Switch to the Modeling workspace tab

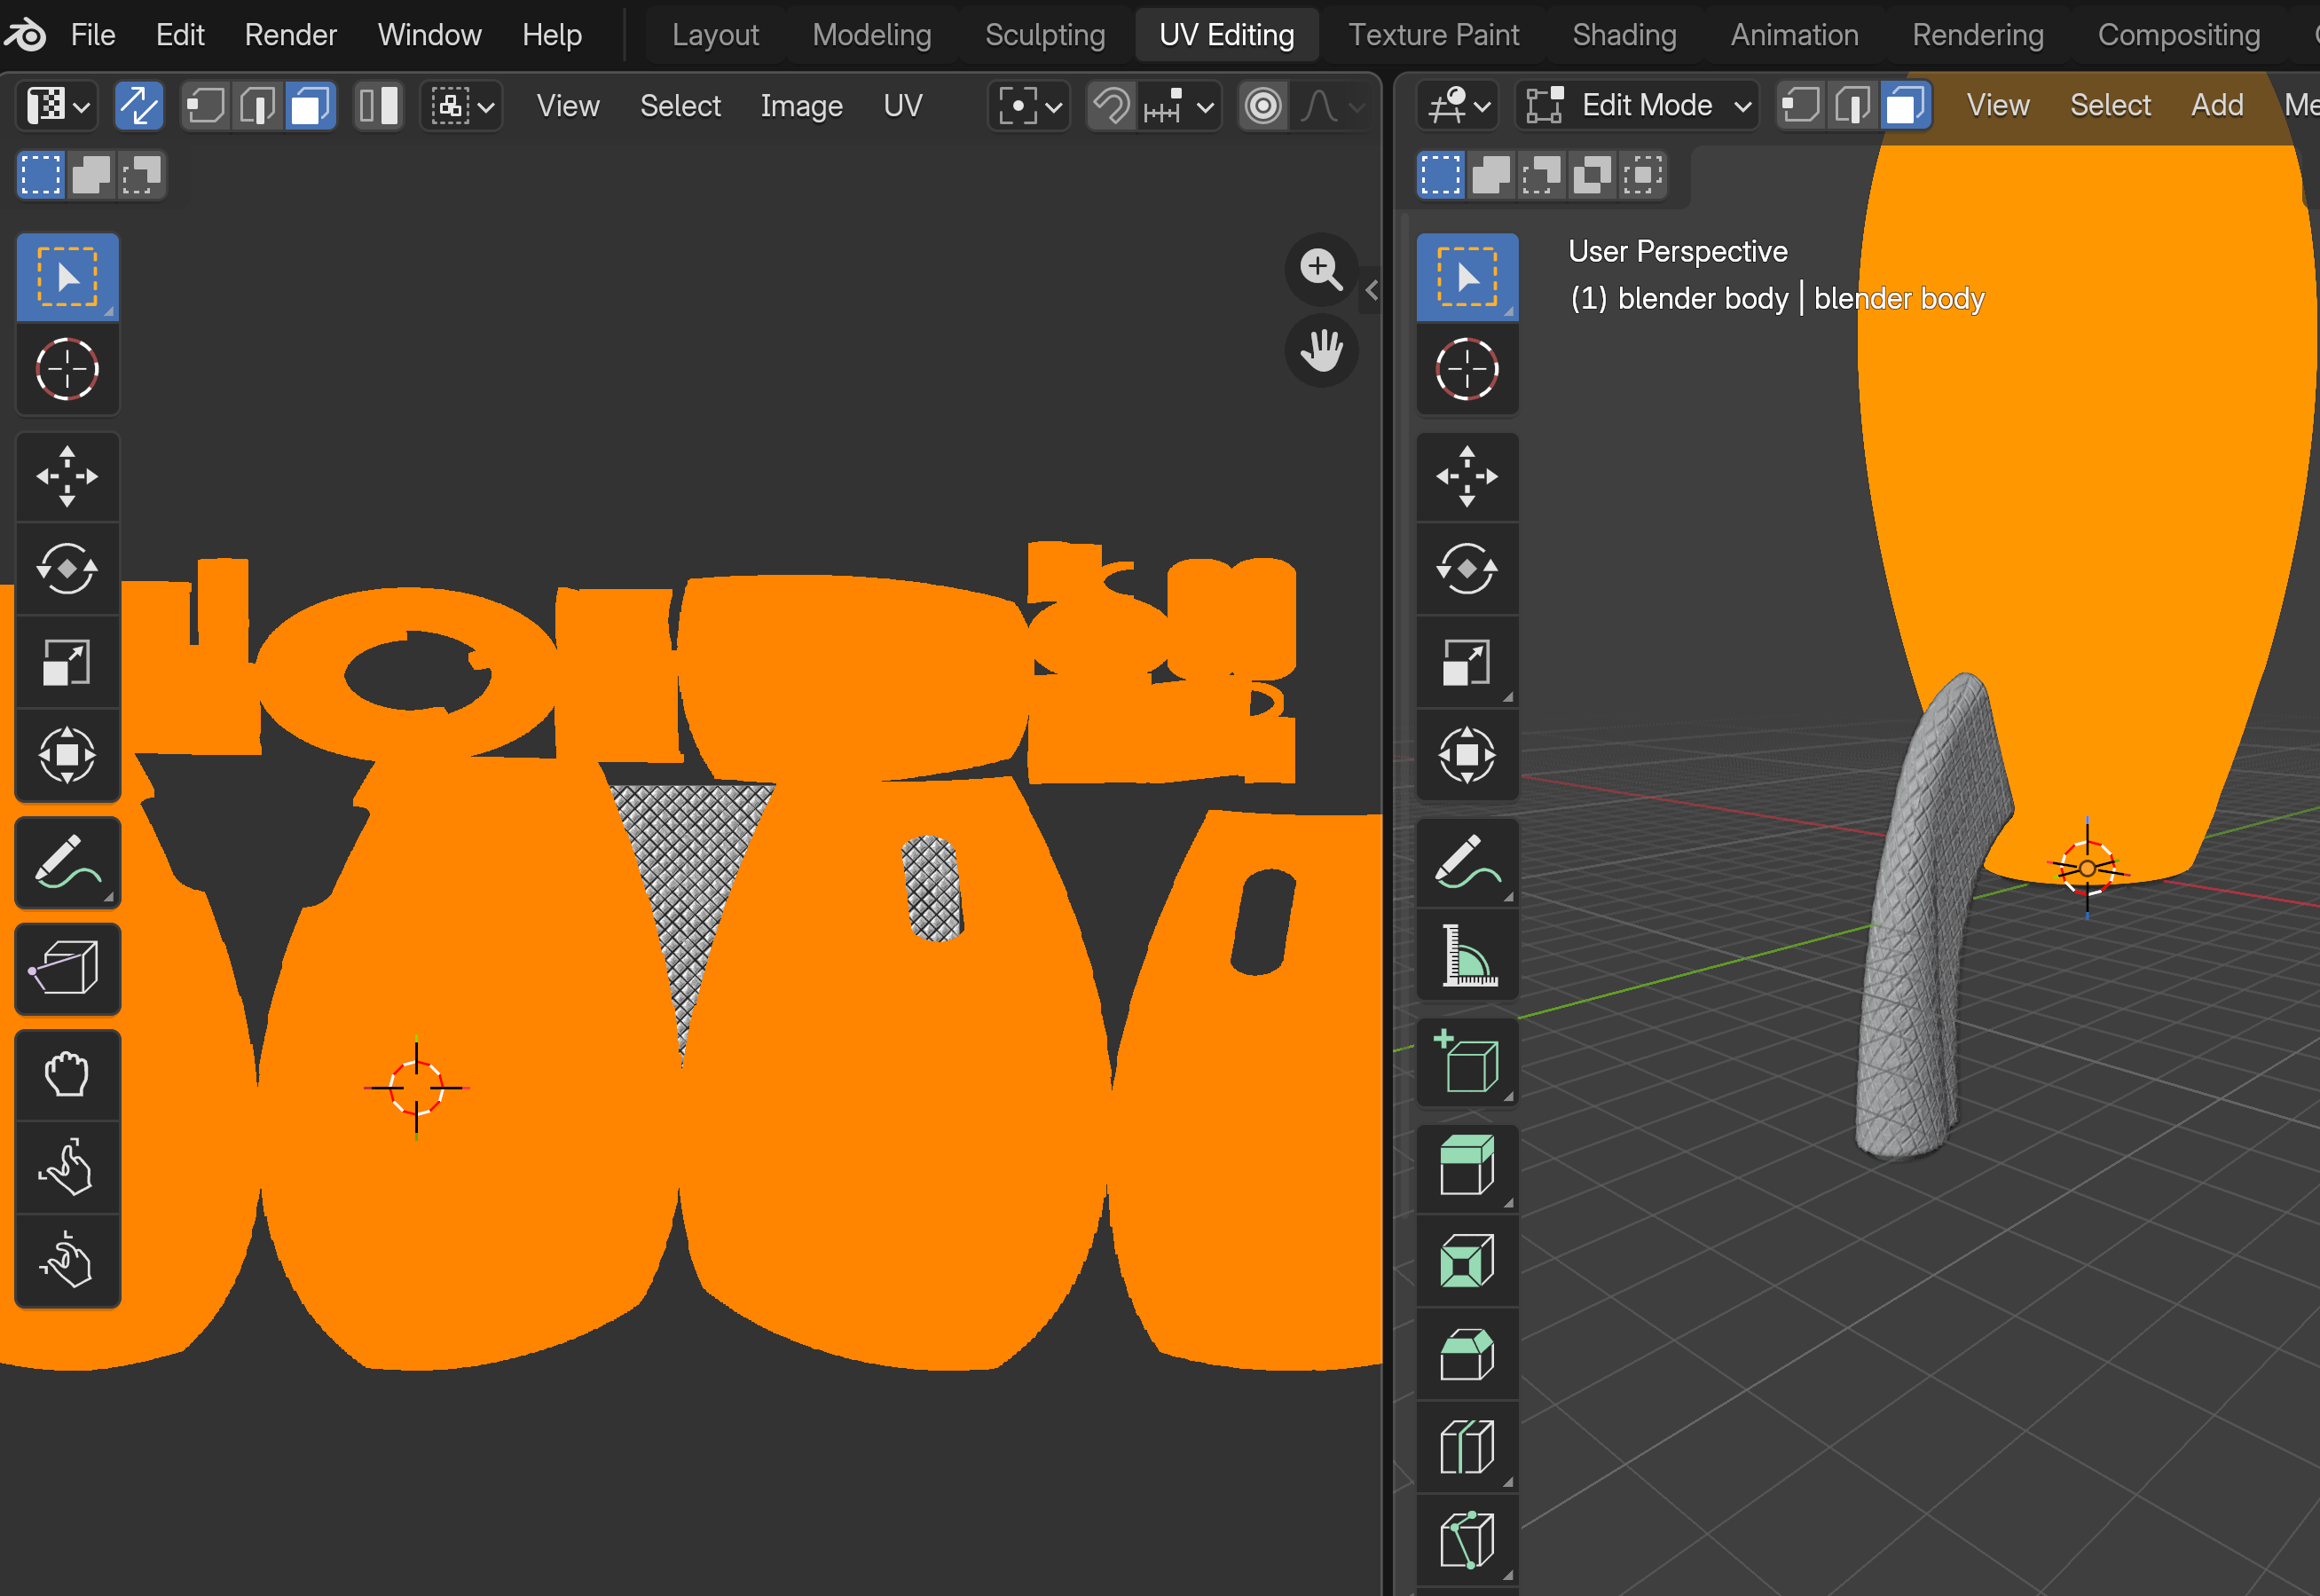(872, 35)
